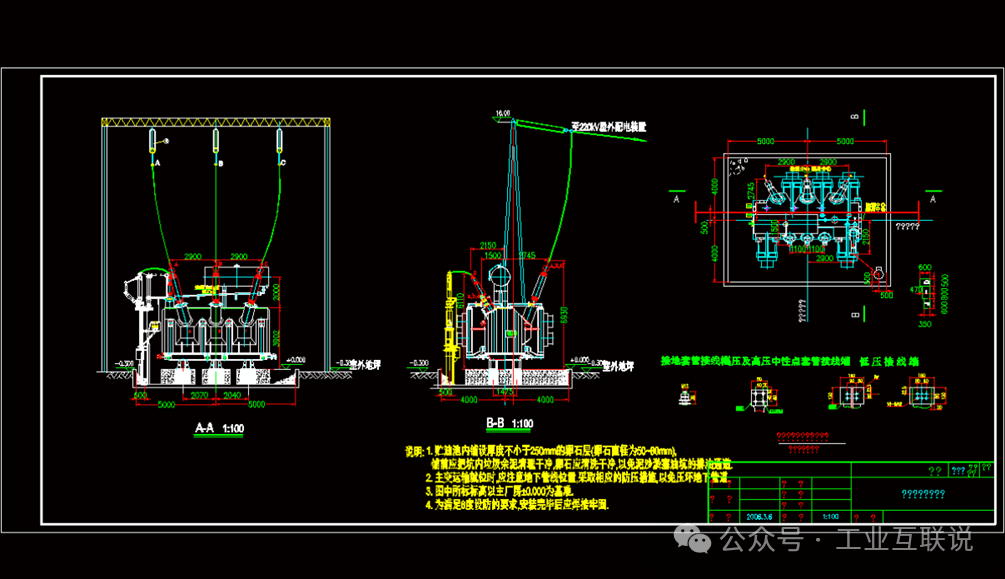Click white "?????" label right of plan view
The width and height of the screenshot is (1005, 579).
[907, 226]
